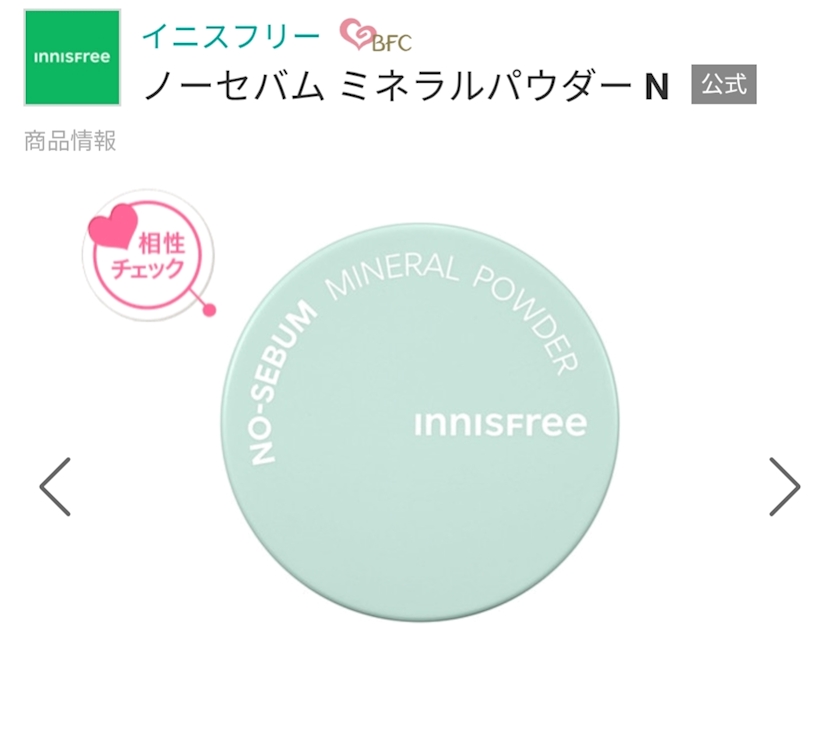
Task: Click the gold BFC text beside the heart
Action: [x=392, y=43]
